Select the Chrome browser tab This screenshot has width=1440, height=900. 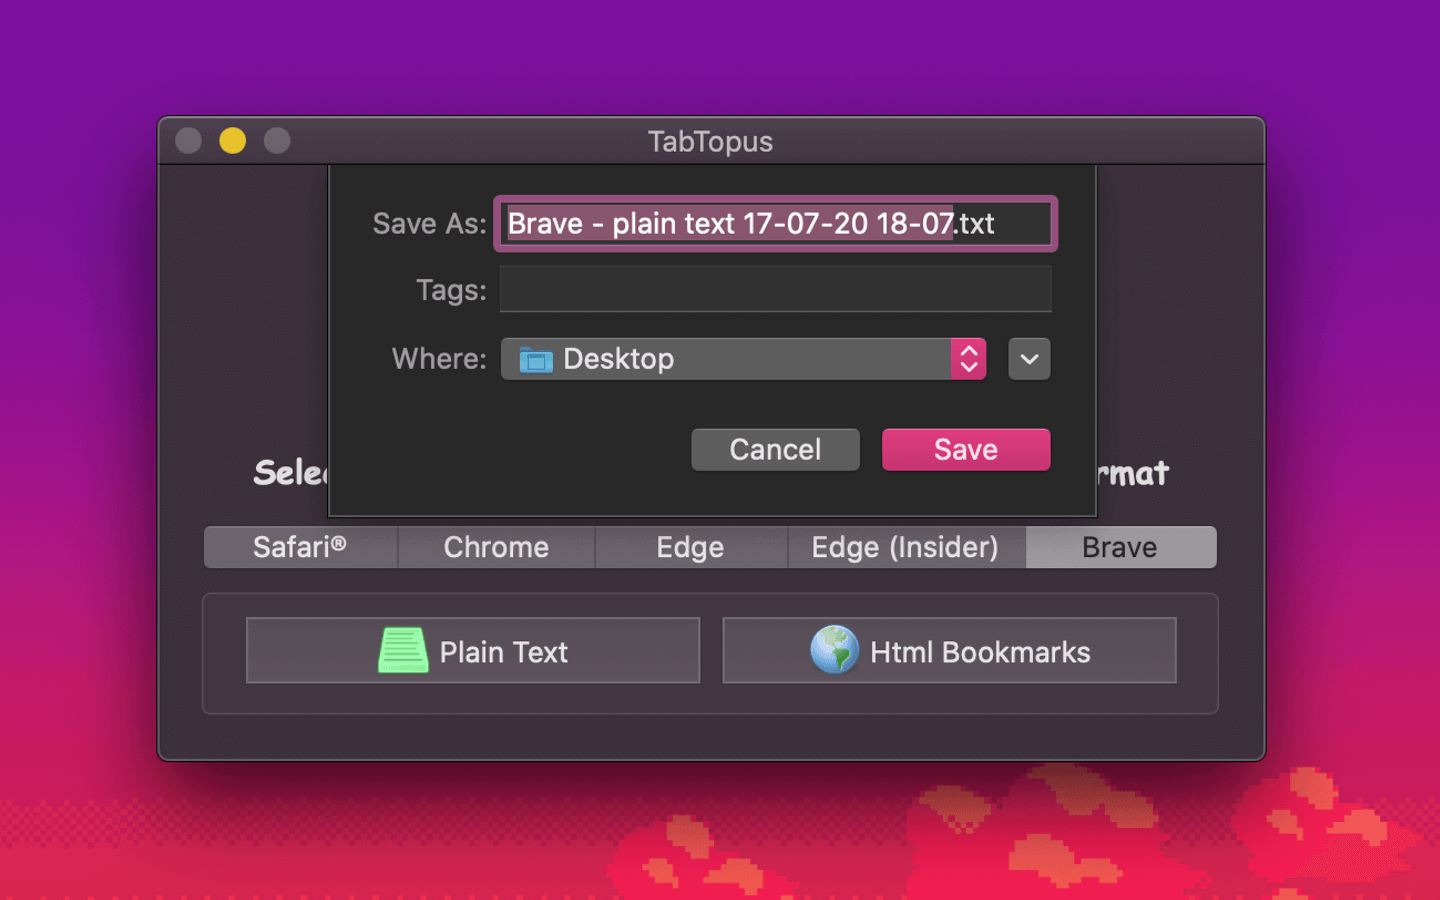(496, 548)
